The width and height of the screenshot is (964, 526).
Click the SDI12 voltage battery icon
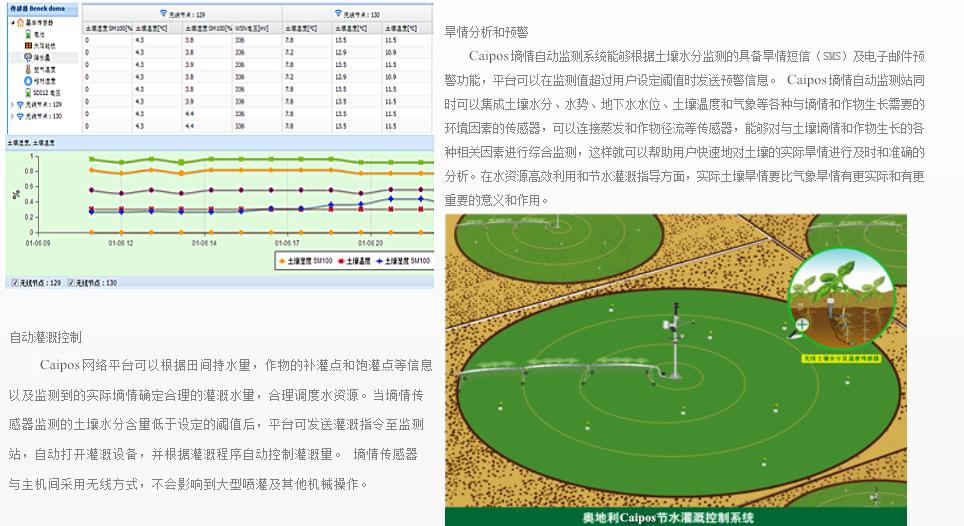coord(28,92)
